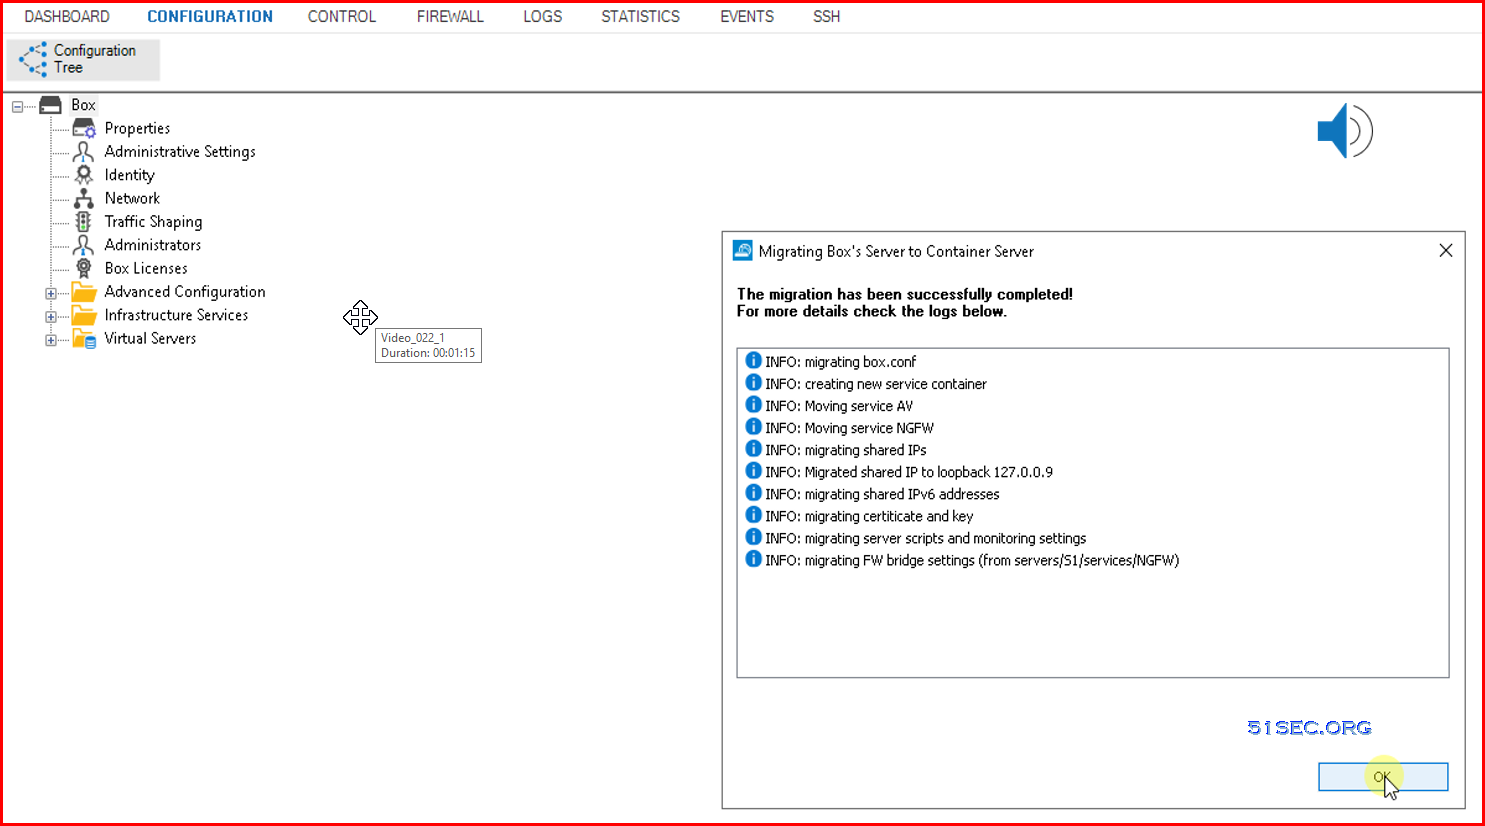Screen dimensions: 1485x826
Task: Select Virtual Servers label
Action: tap(150, 338)
